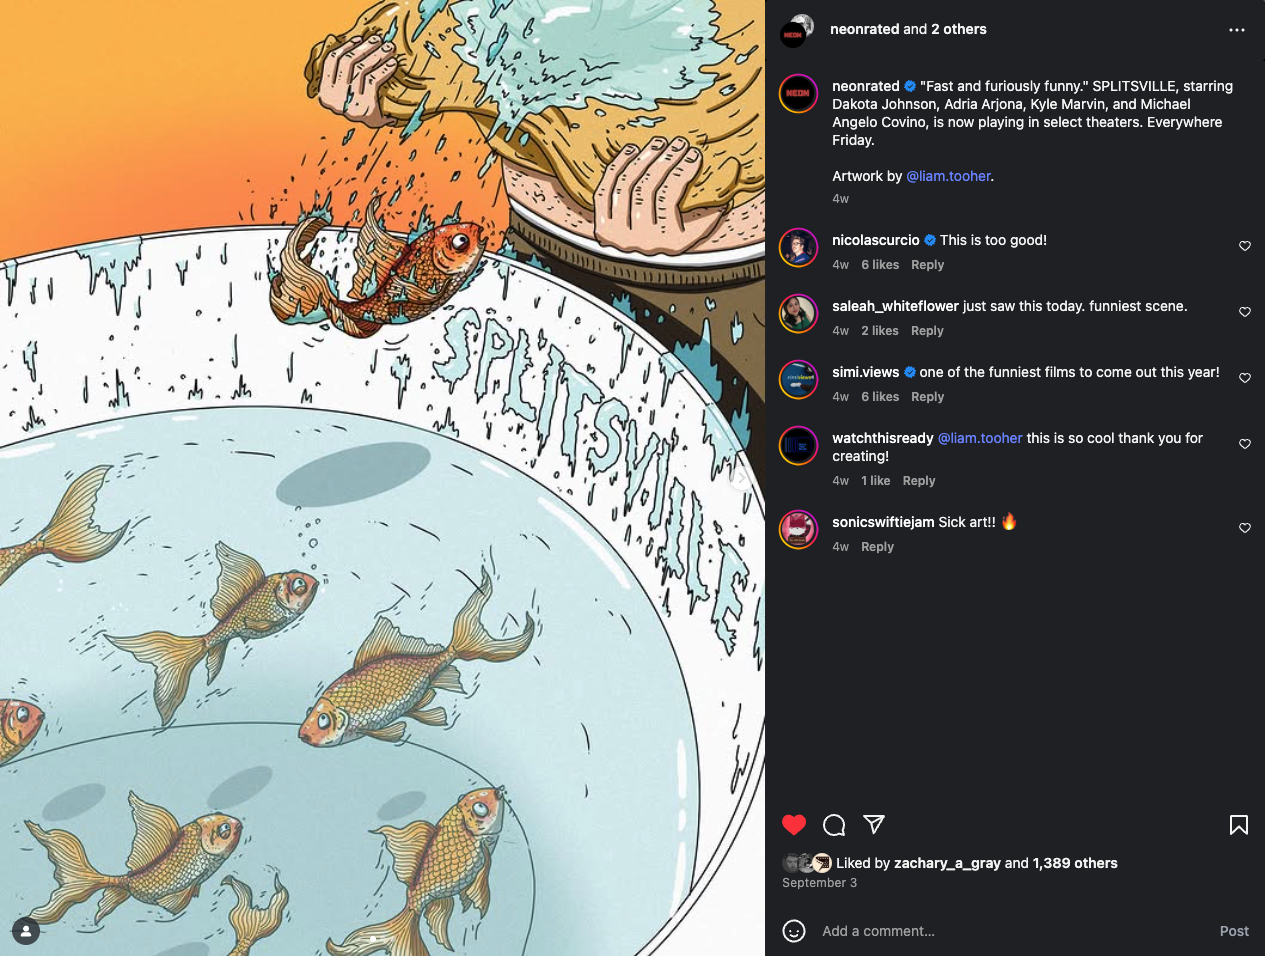Like saleah_whiteflower's comment heart
The height and width of the screenshot is (956, 1265).
(1245, 312)
